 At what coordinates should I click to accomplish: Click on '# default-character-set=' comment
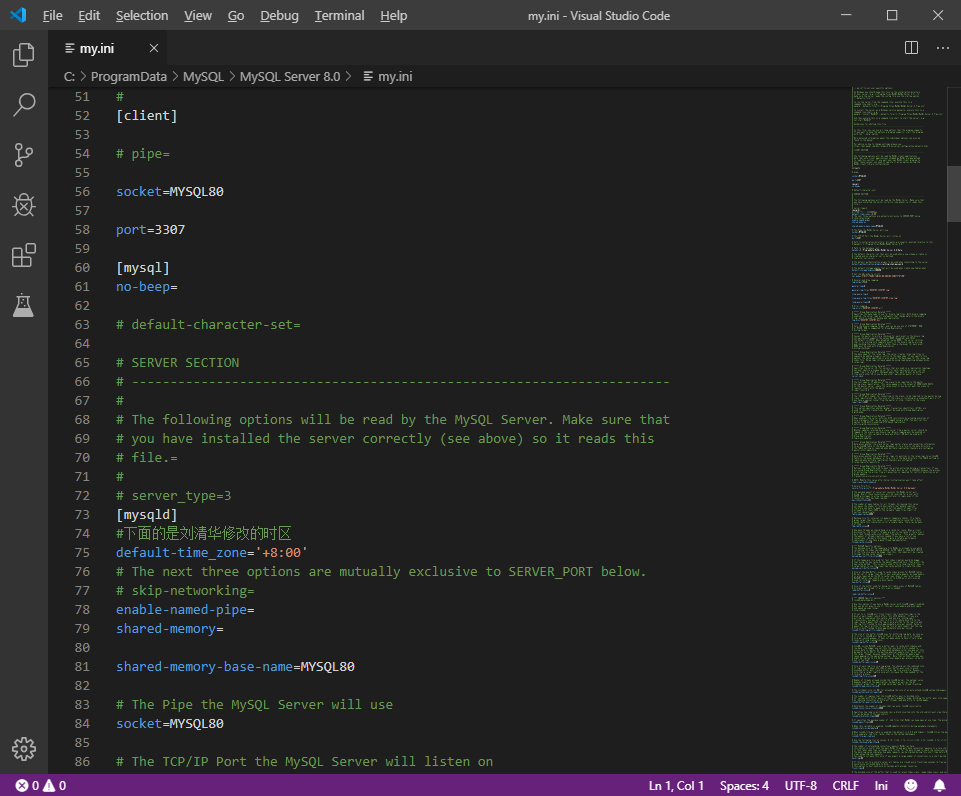coord(208,325)
